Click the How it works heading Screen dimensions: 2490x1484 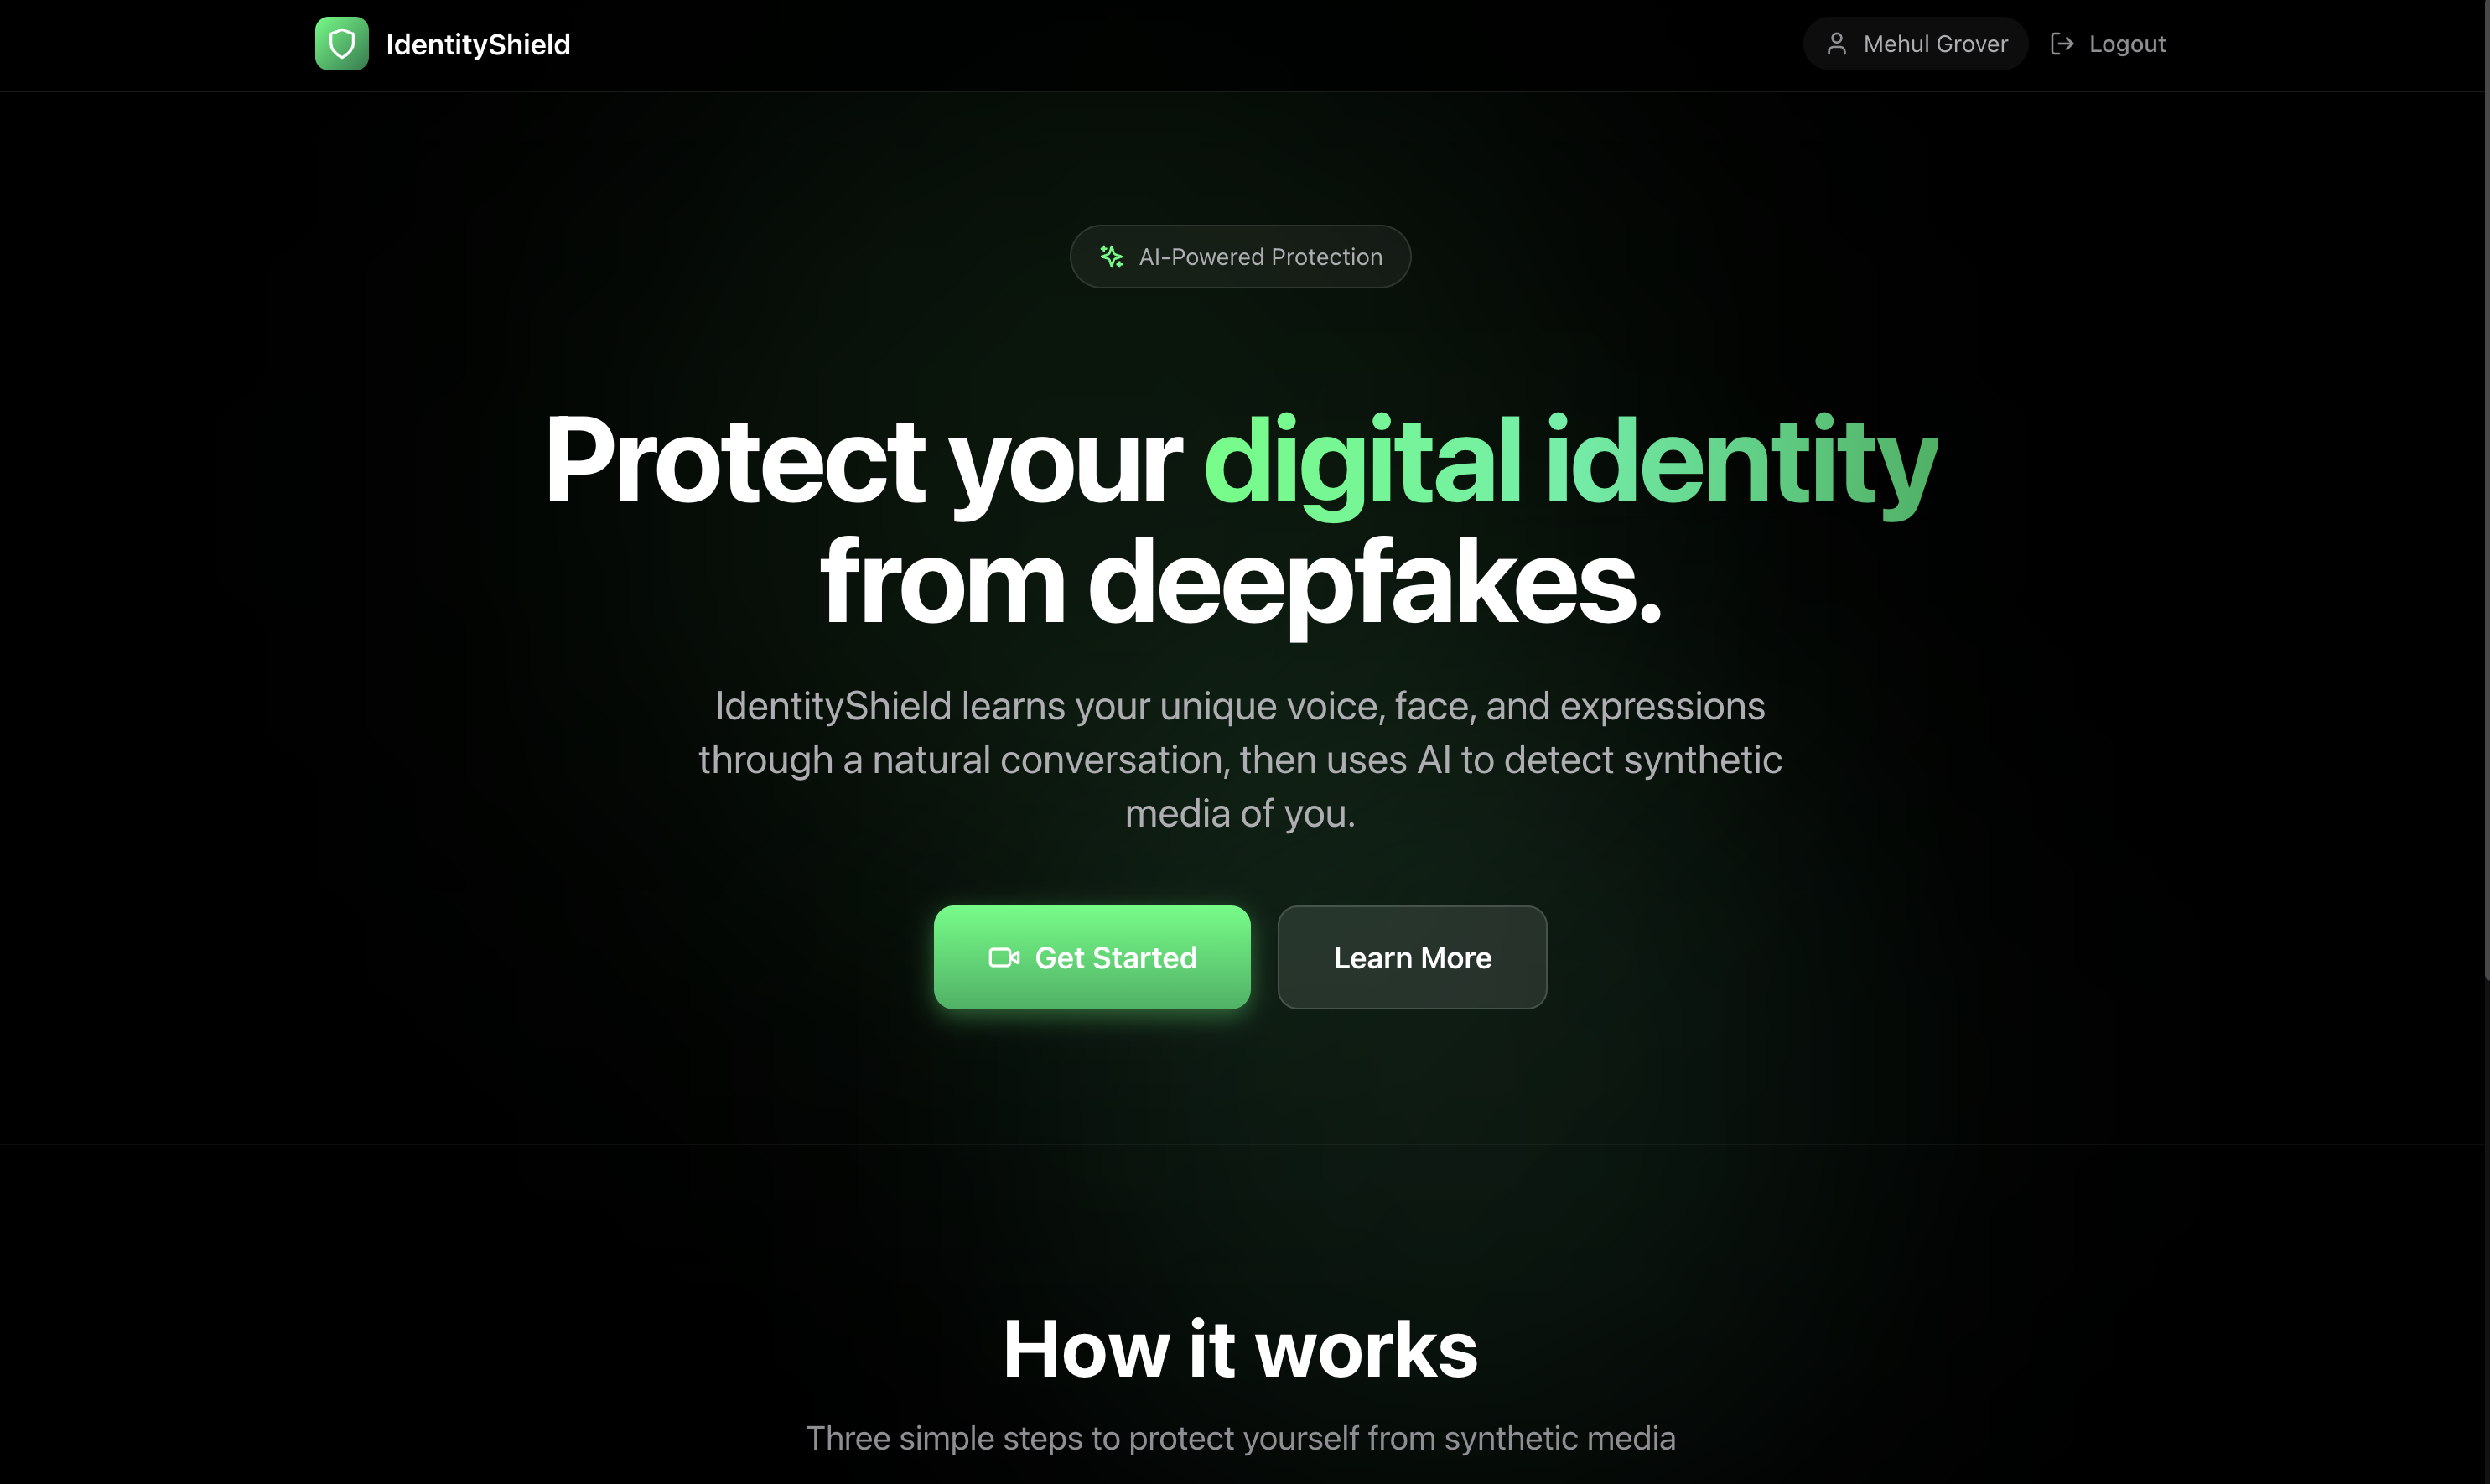[x=1240, y=1349]
